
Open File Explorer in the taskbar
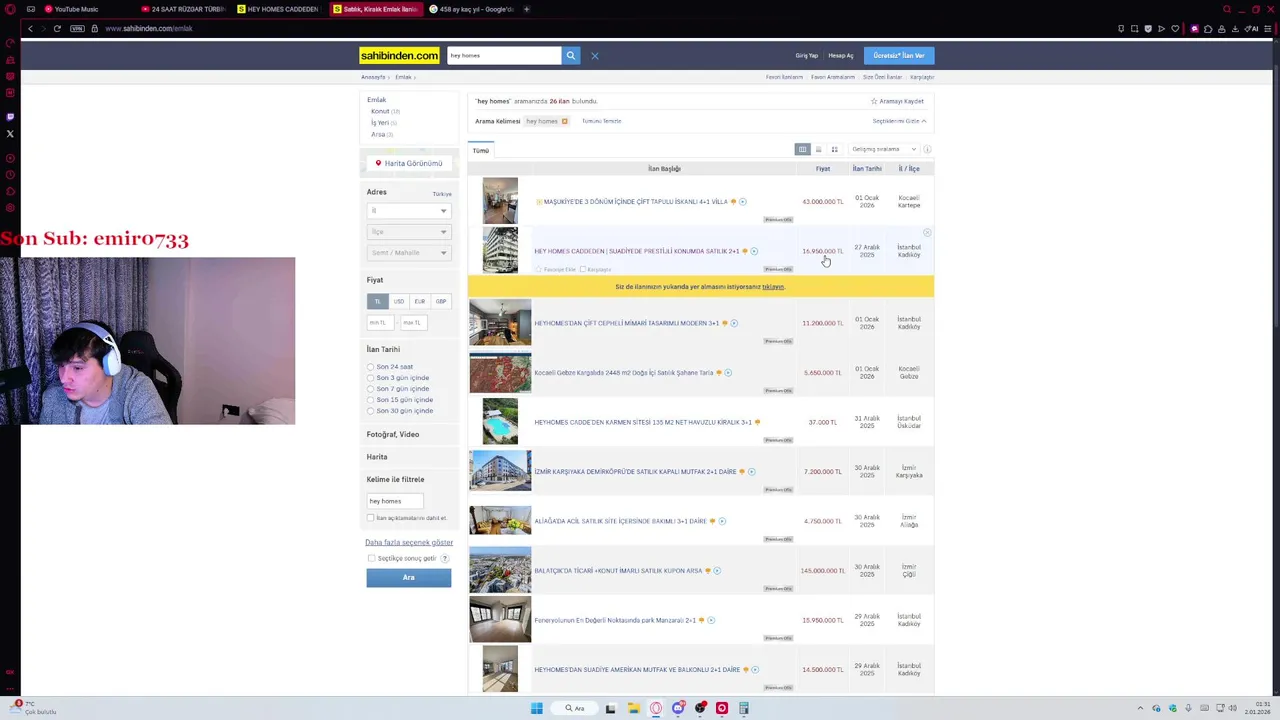click(x=633, y=708)
